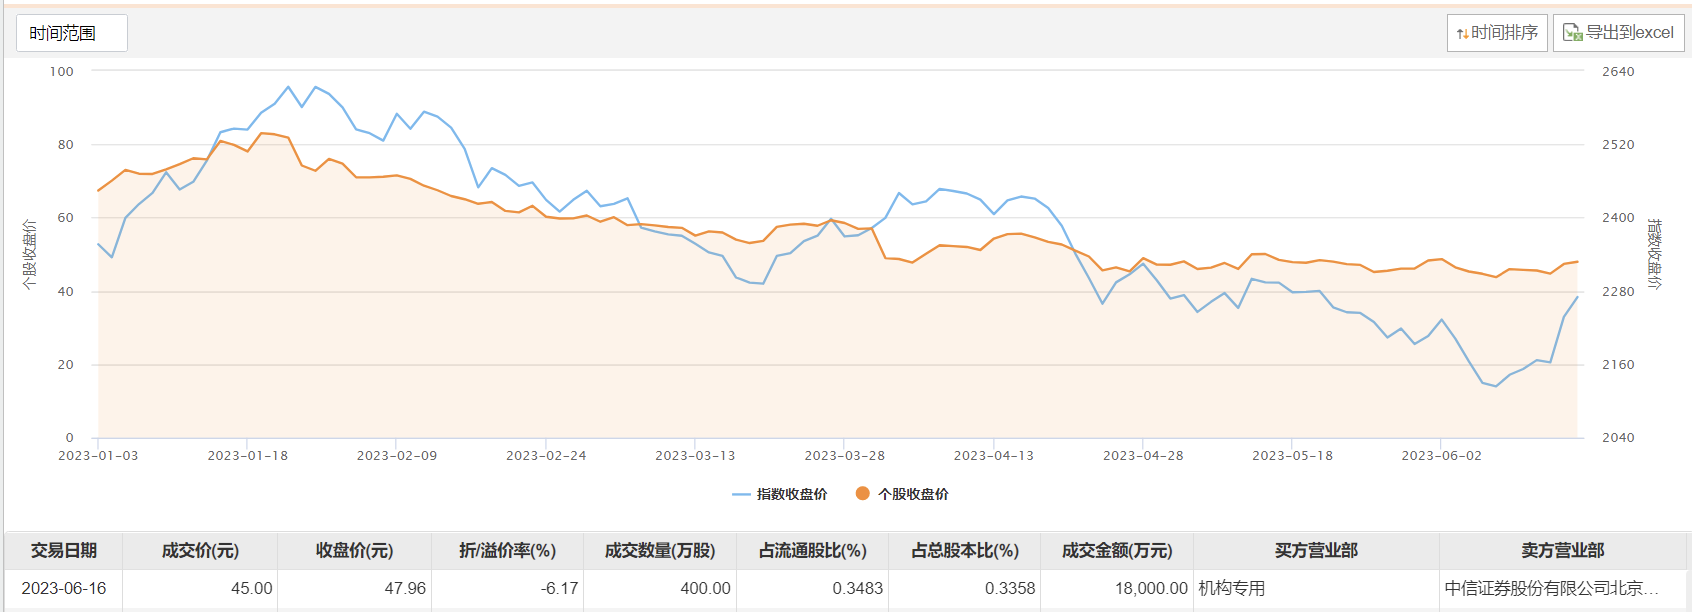Screen dimensions: 1692x612
Task: Export data with 导出到excel button
Action: [1618, 33]
